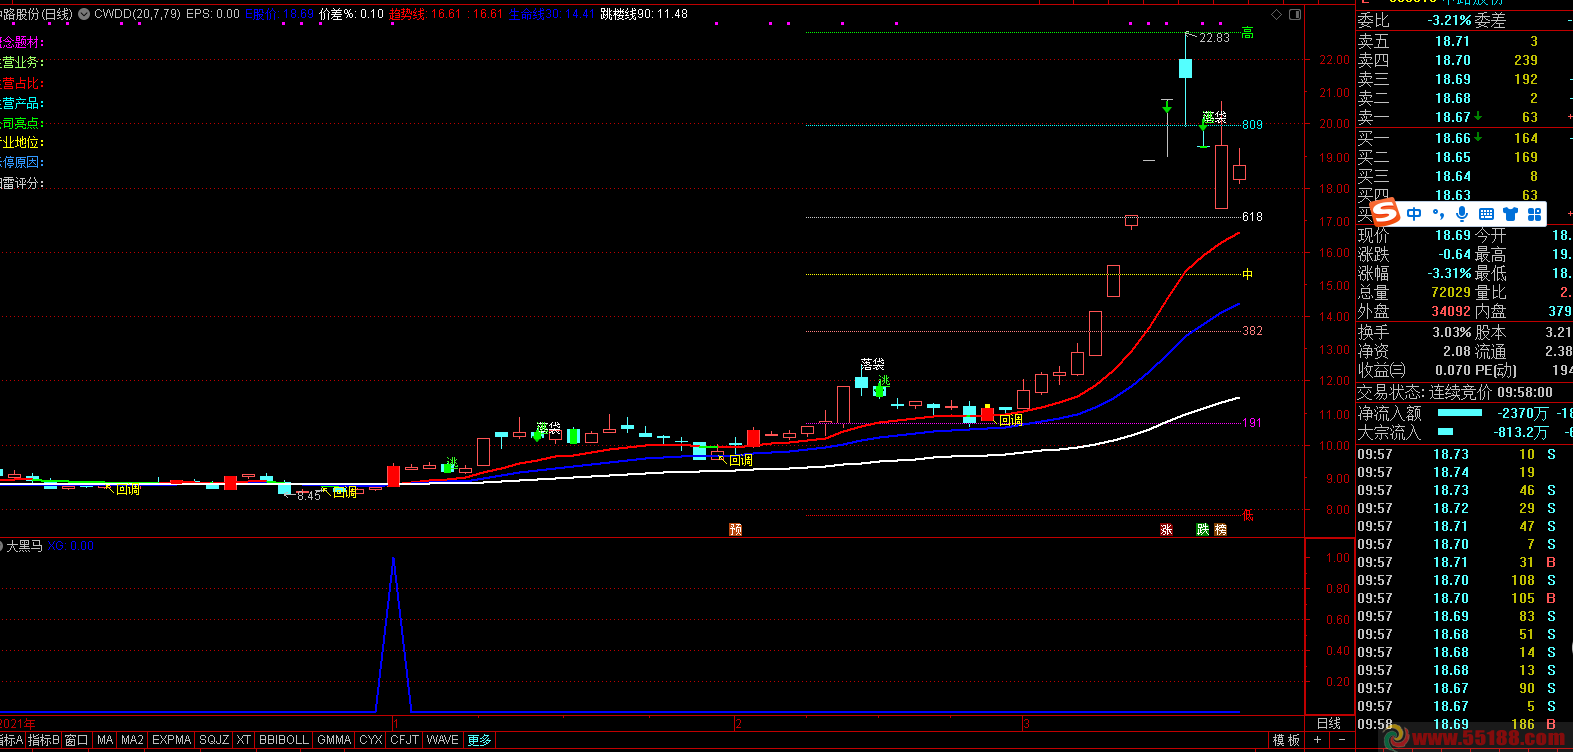The width and height of the screenshot is (1573, 752).
Task: Switch Sogou input to Chinese mode
Action: (x=1414, y=213)
